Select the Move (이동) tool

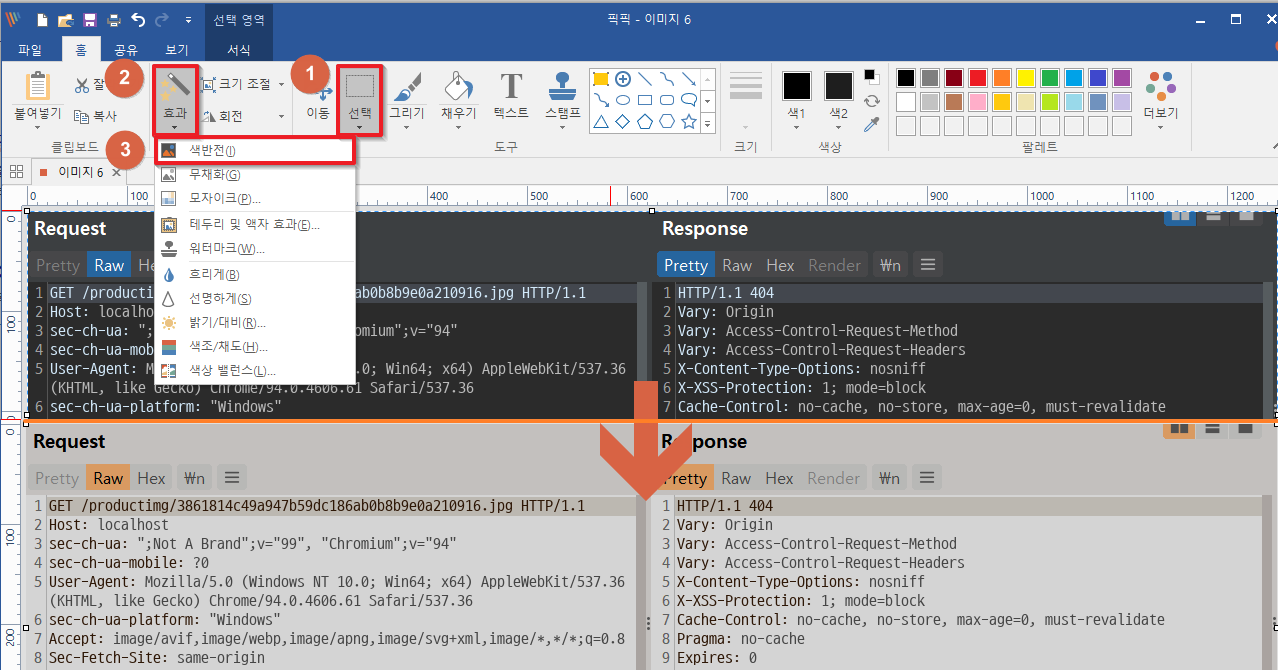coord(318,98)
